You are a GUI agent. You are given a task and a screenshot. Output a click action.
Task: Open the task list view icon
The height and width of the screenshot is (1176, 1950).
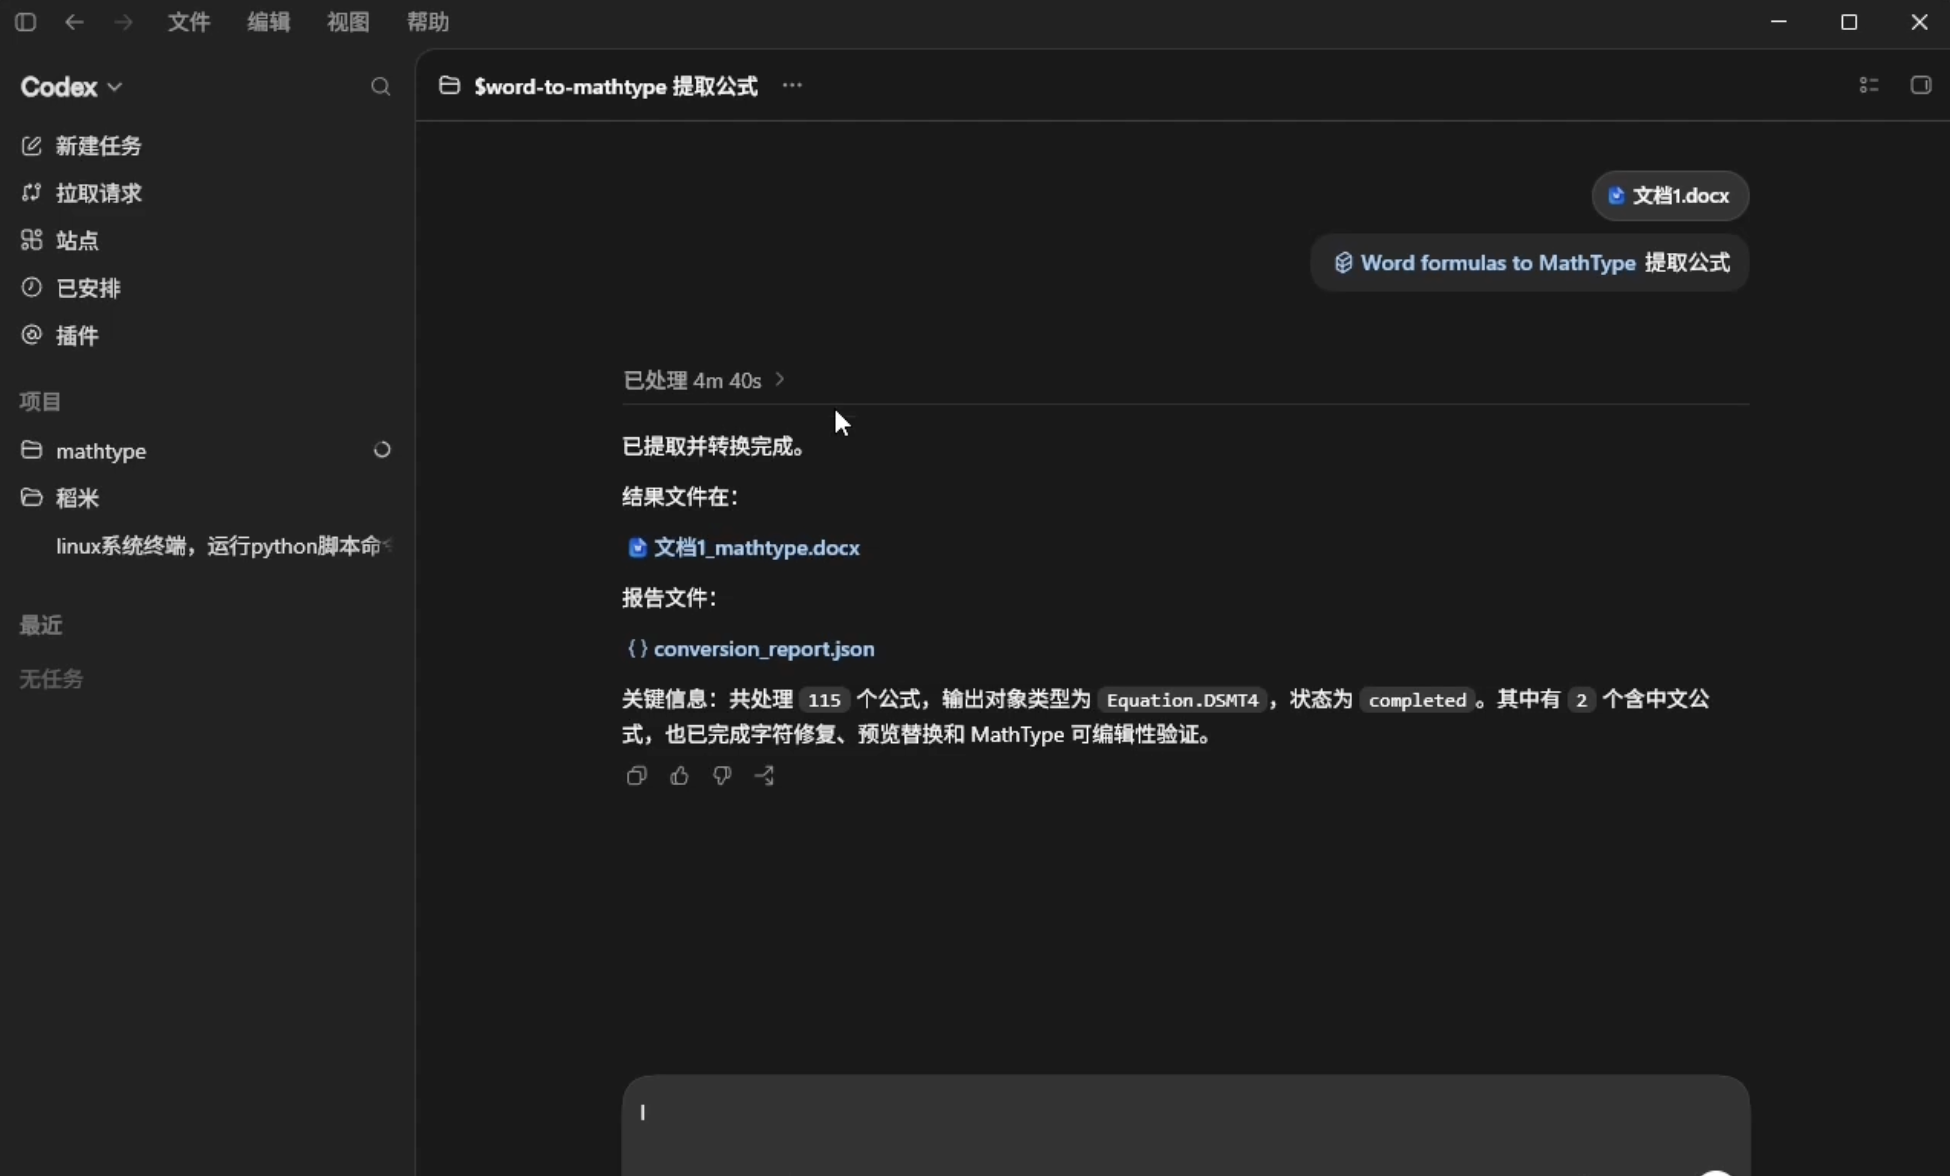(x=1869, y=86)
